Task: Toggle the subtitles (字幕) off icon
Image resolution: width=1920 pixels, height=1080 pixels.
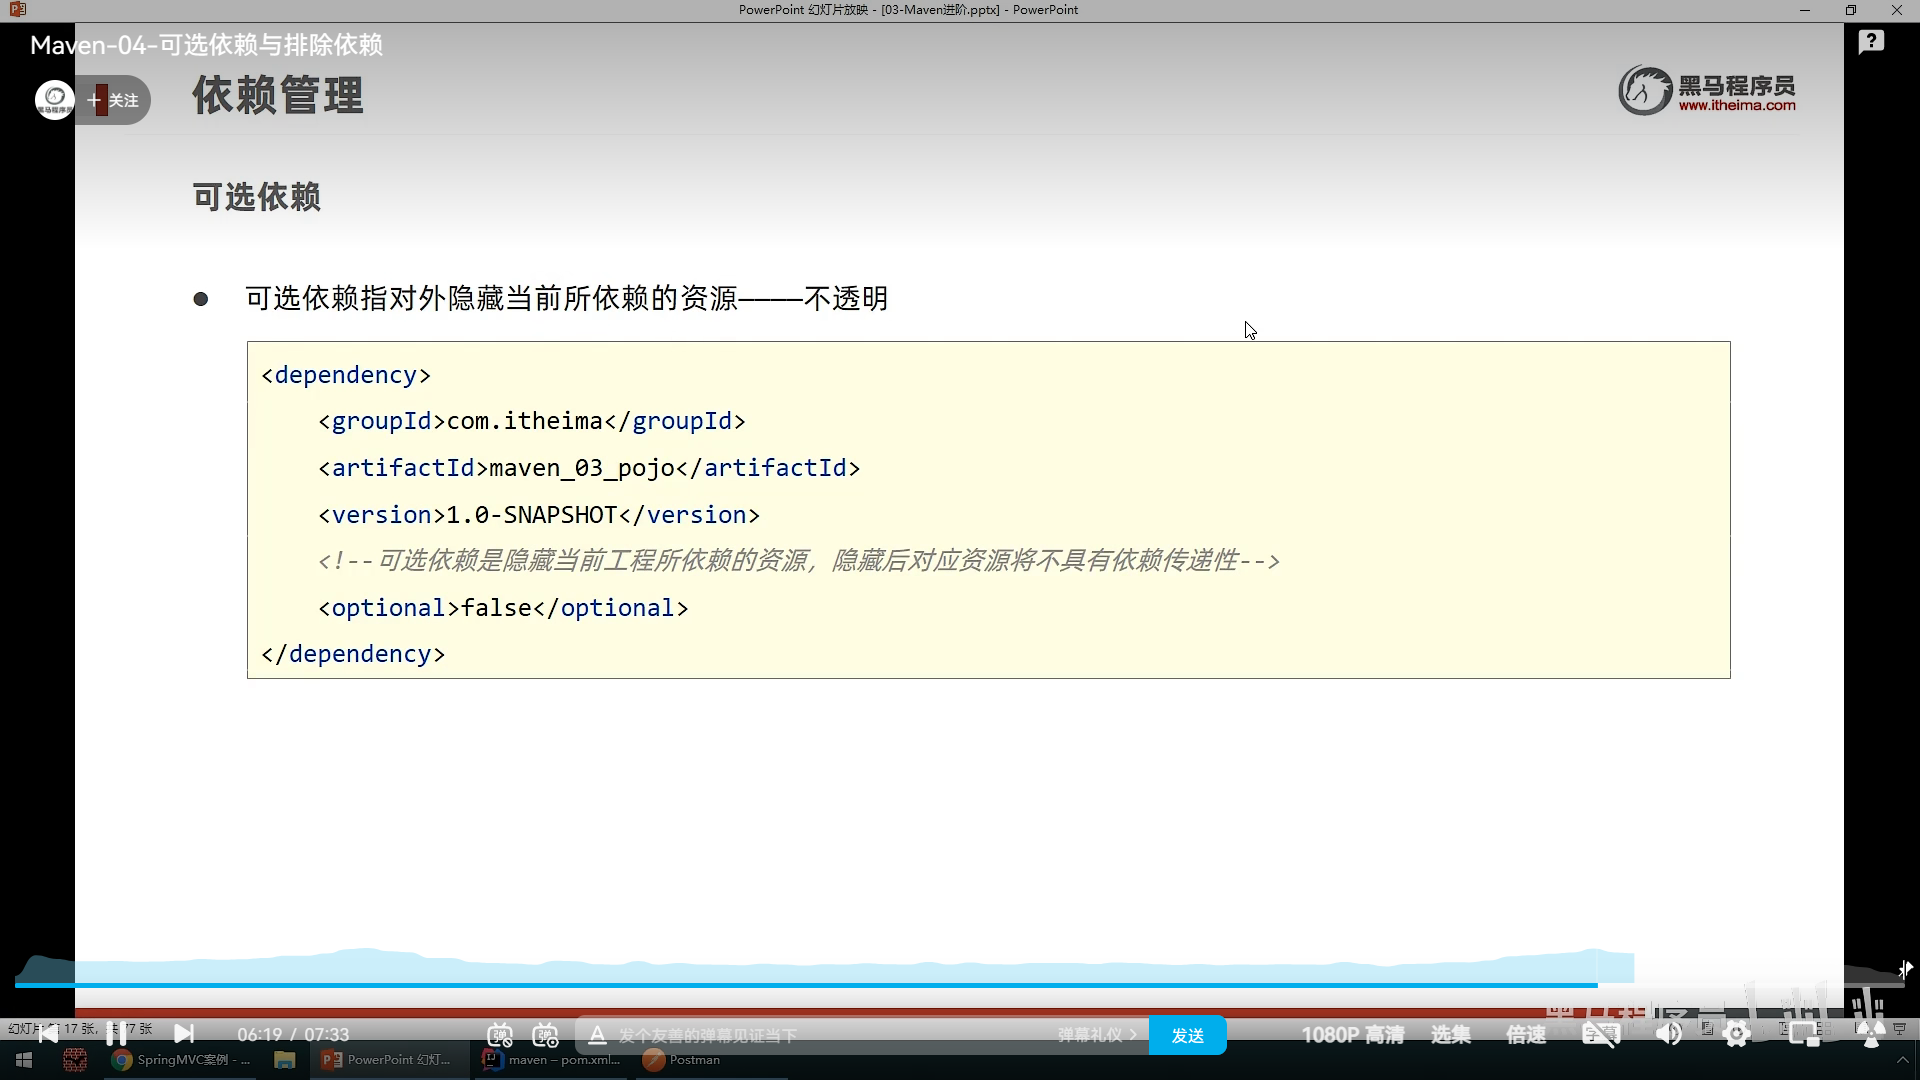Action: (x=1600, y=1035)
